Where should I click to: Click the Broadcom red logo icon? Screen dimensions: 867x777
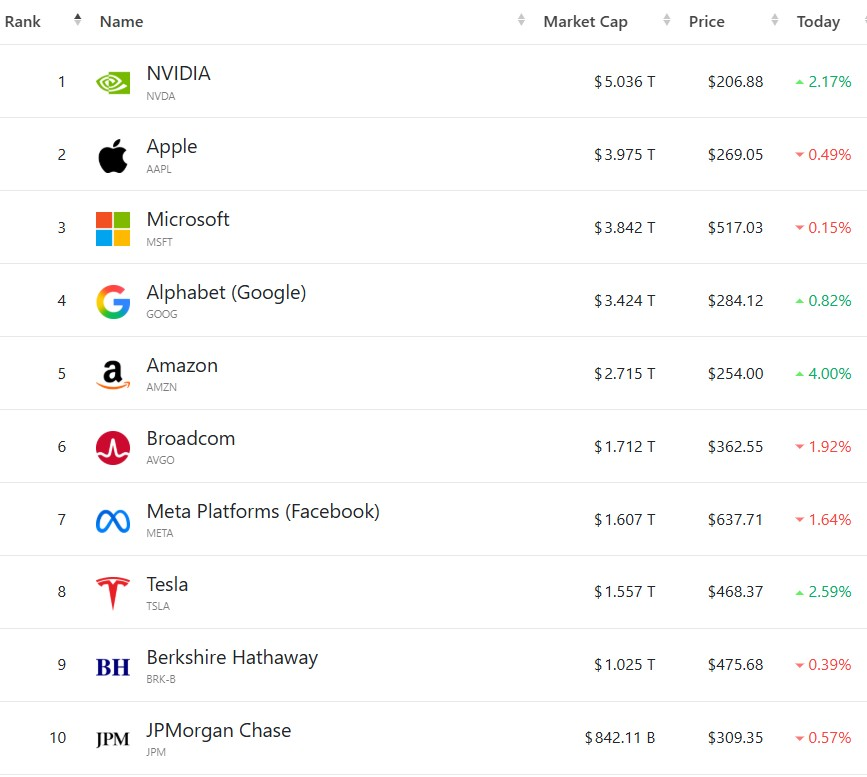113,448
